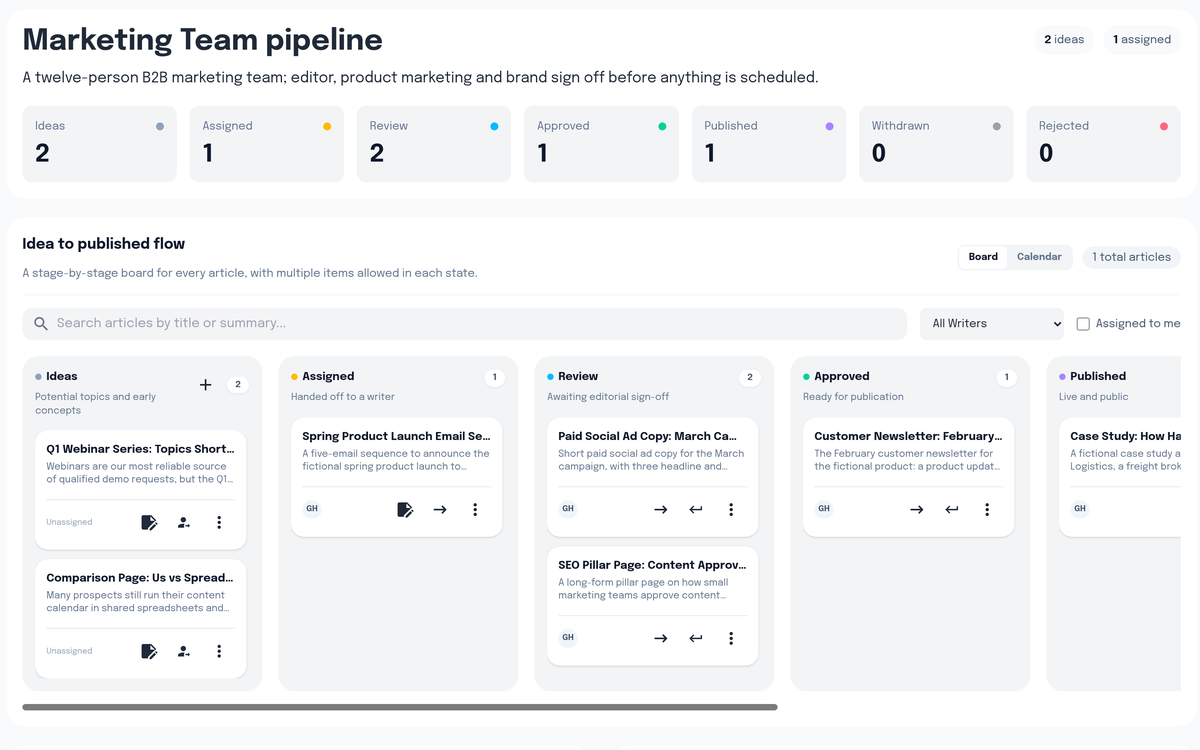Switch to the Board view tab
The width and height of the screenshot is (1200, 750).
(x=983, y=257)
